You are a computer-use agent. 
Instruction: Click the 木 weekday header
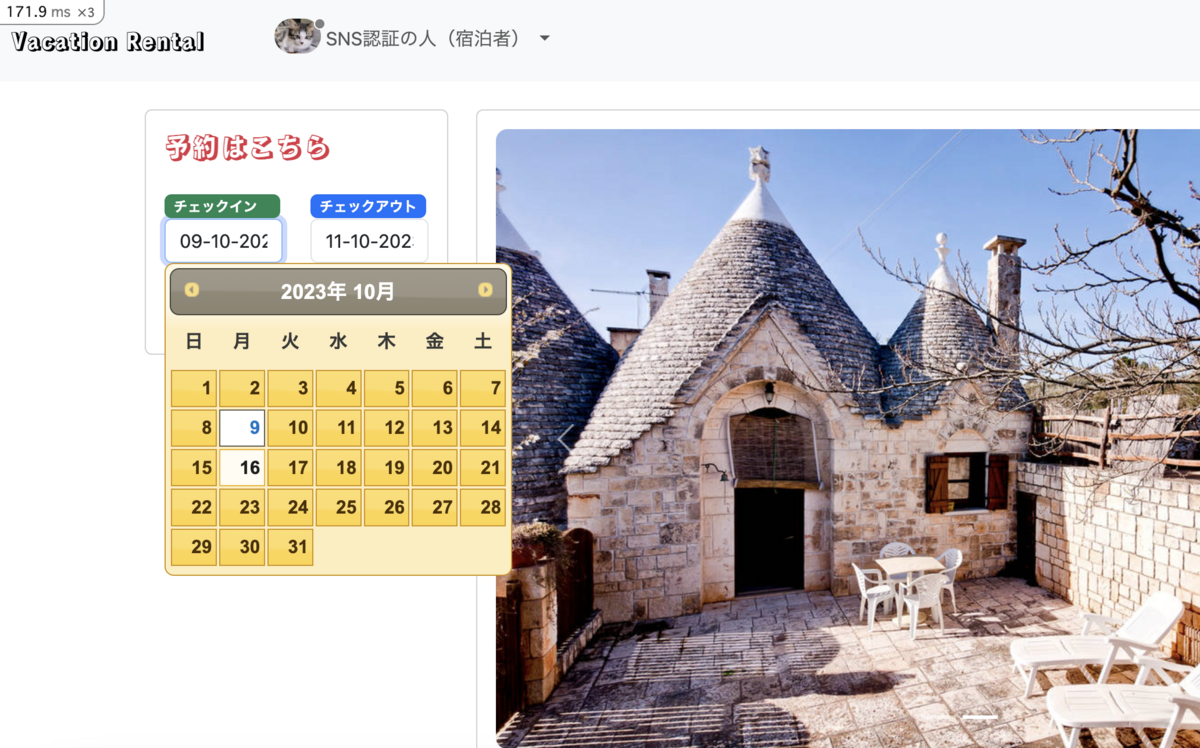(386, 341)
